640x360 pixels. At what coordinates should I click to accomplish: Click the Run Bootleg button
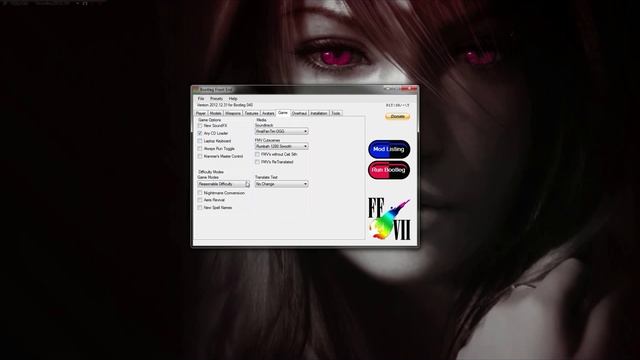[x=389, y=170]
